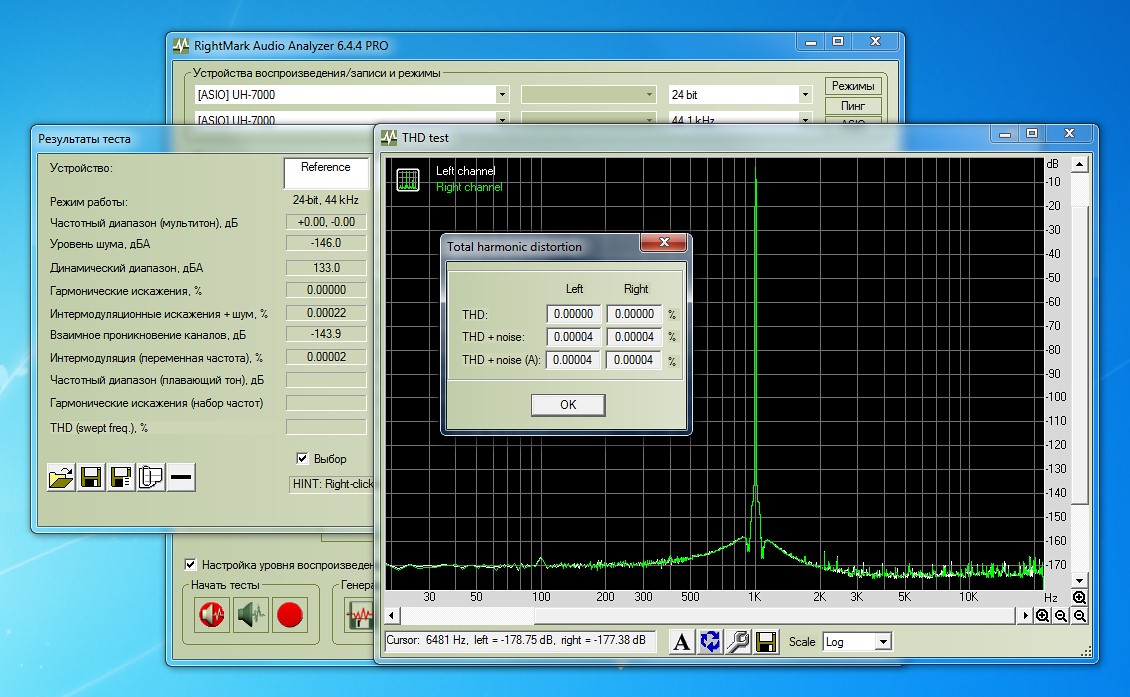Screen dimensions: 1130x697
Task: Click the intermodulation plus noise value 0.00022
Action: pos(326,313)
